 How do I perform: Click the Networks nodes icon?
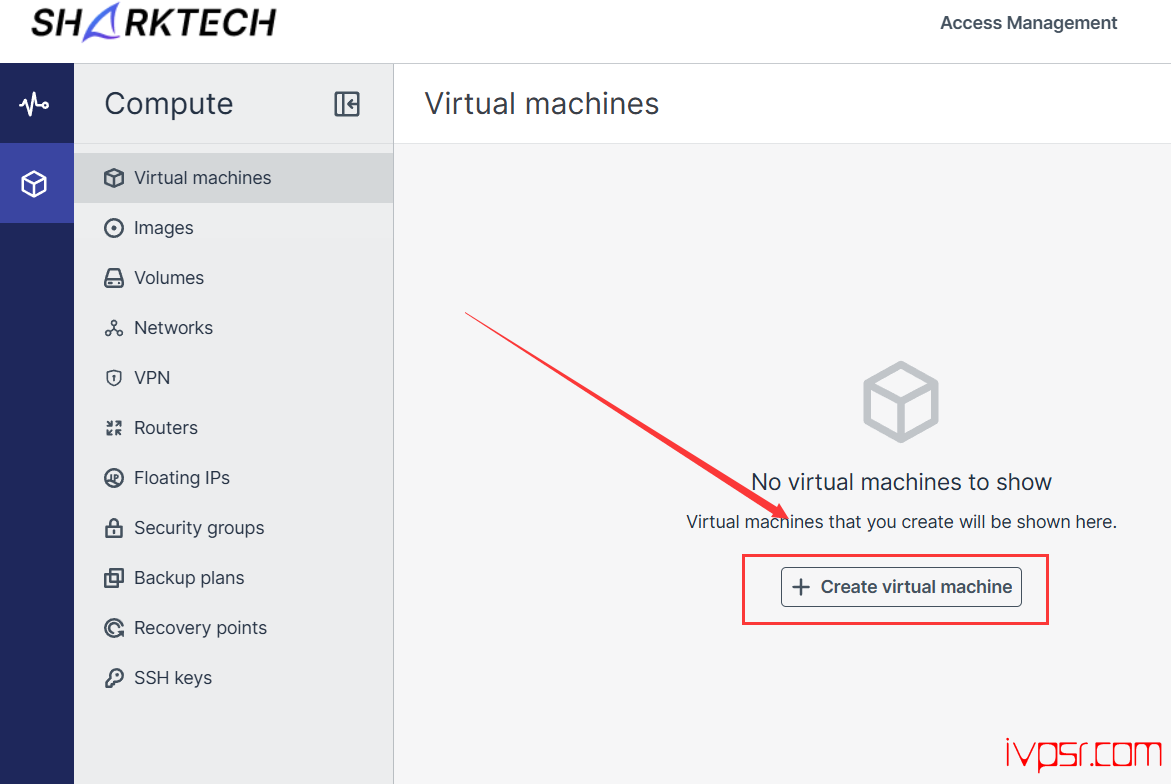click(x=114, y=328)
